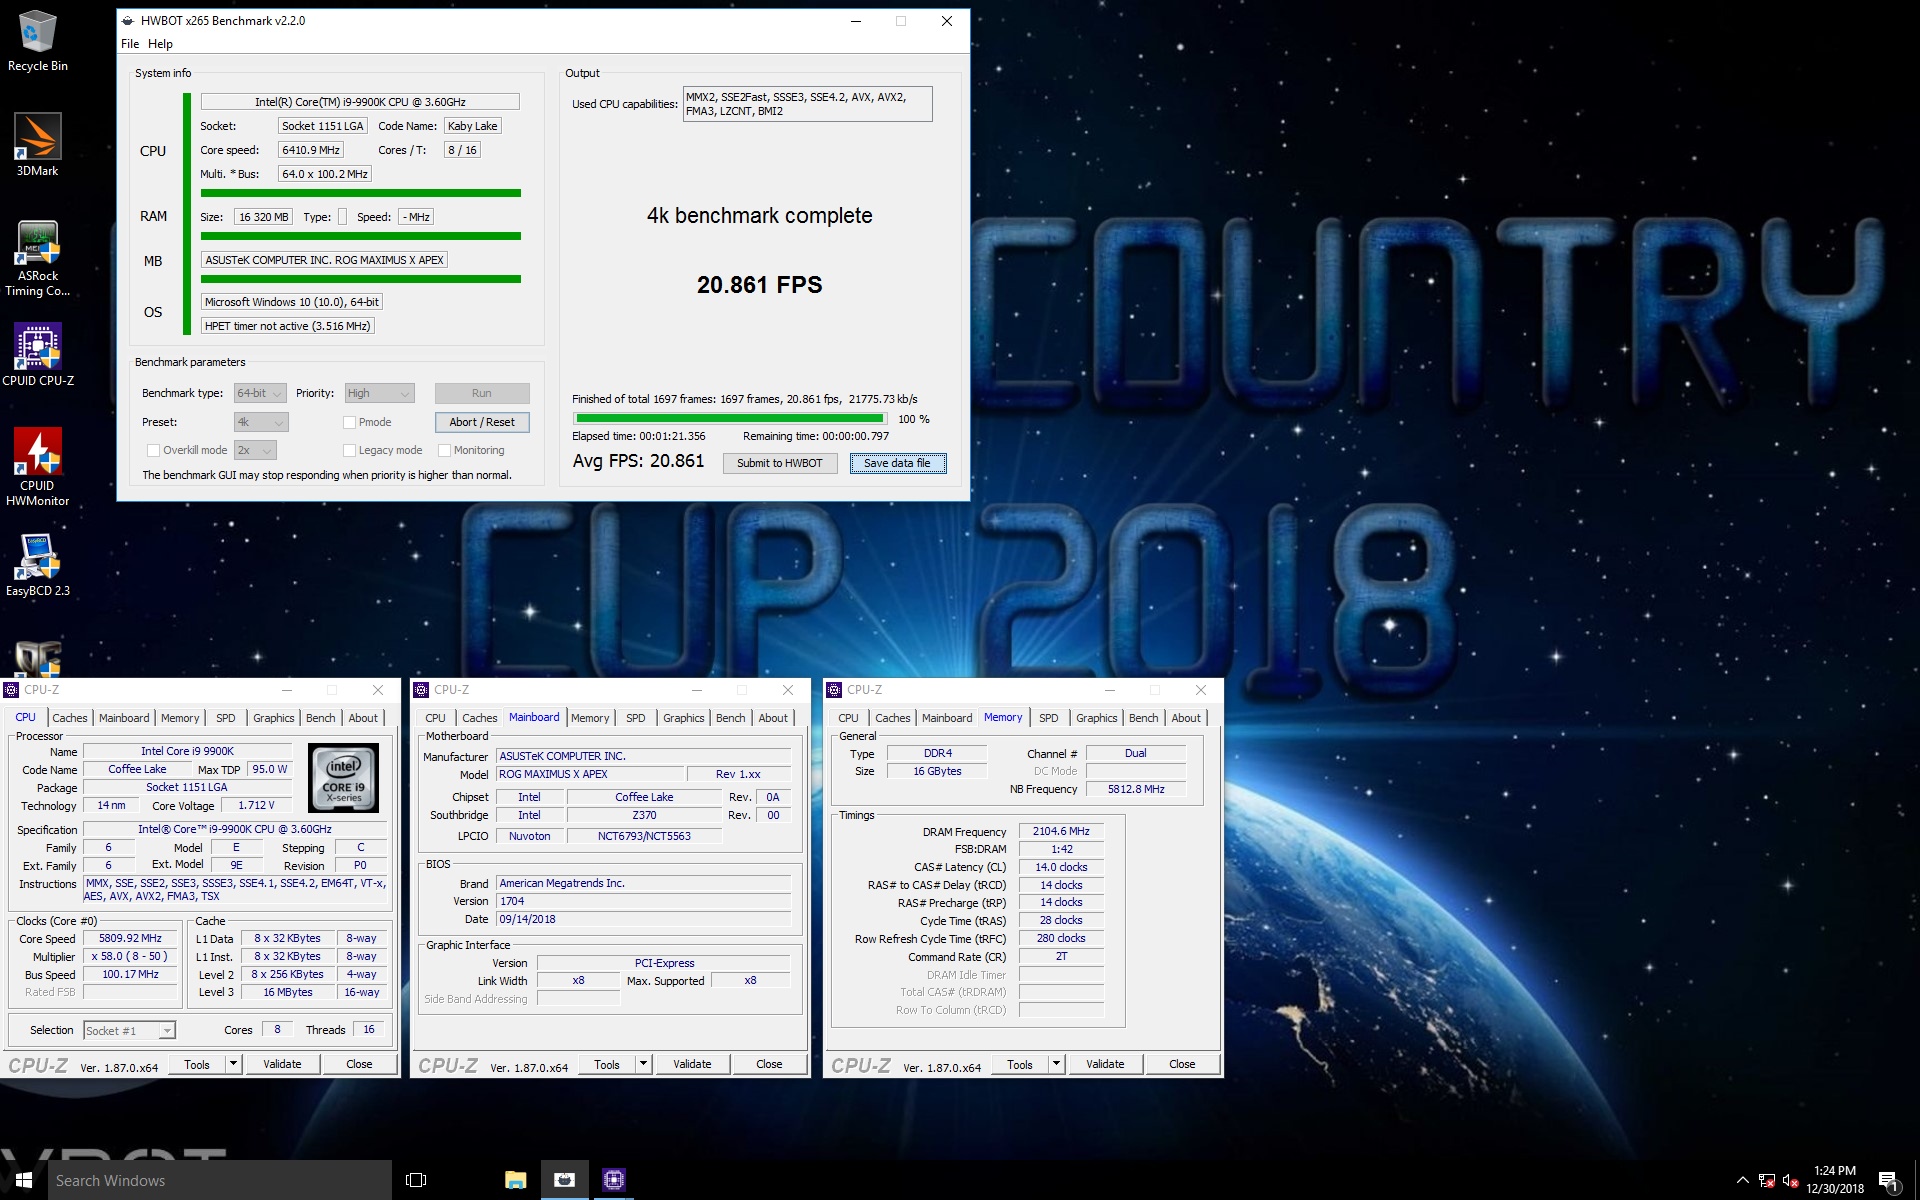Click the Core Voltage 1.712 V value
Viewport: 1920px width, 1200px height.
tap(256, 805)
